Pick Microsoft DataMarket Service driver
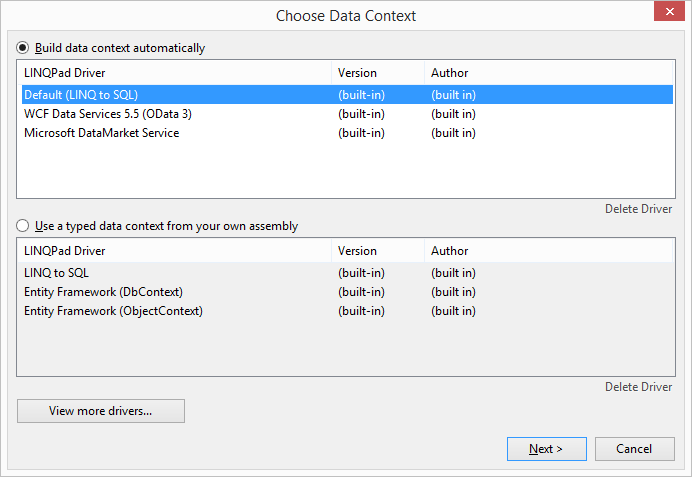692x477 pixels. 347,133
